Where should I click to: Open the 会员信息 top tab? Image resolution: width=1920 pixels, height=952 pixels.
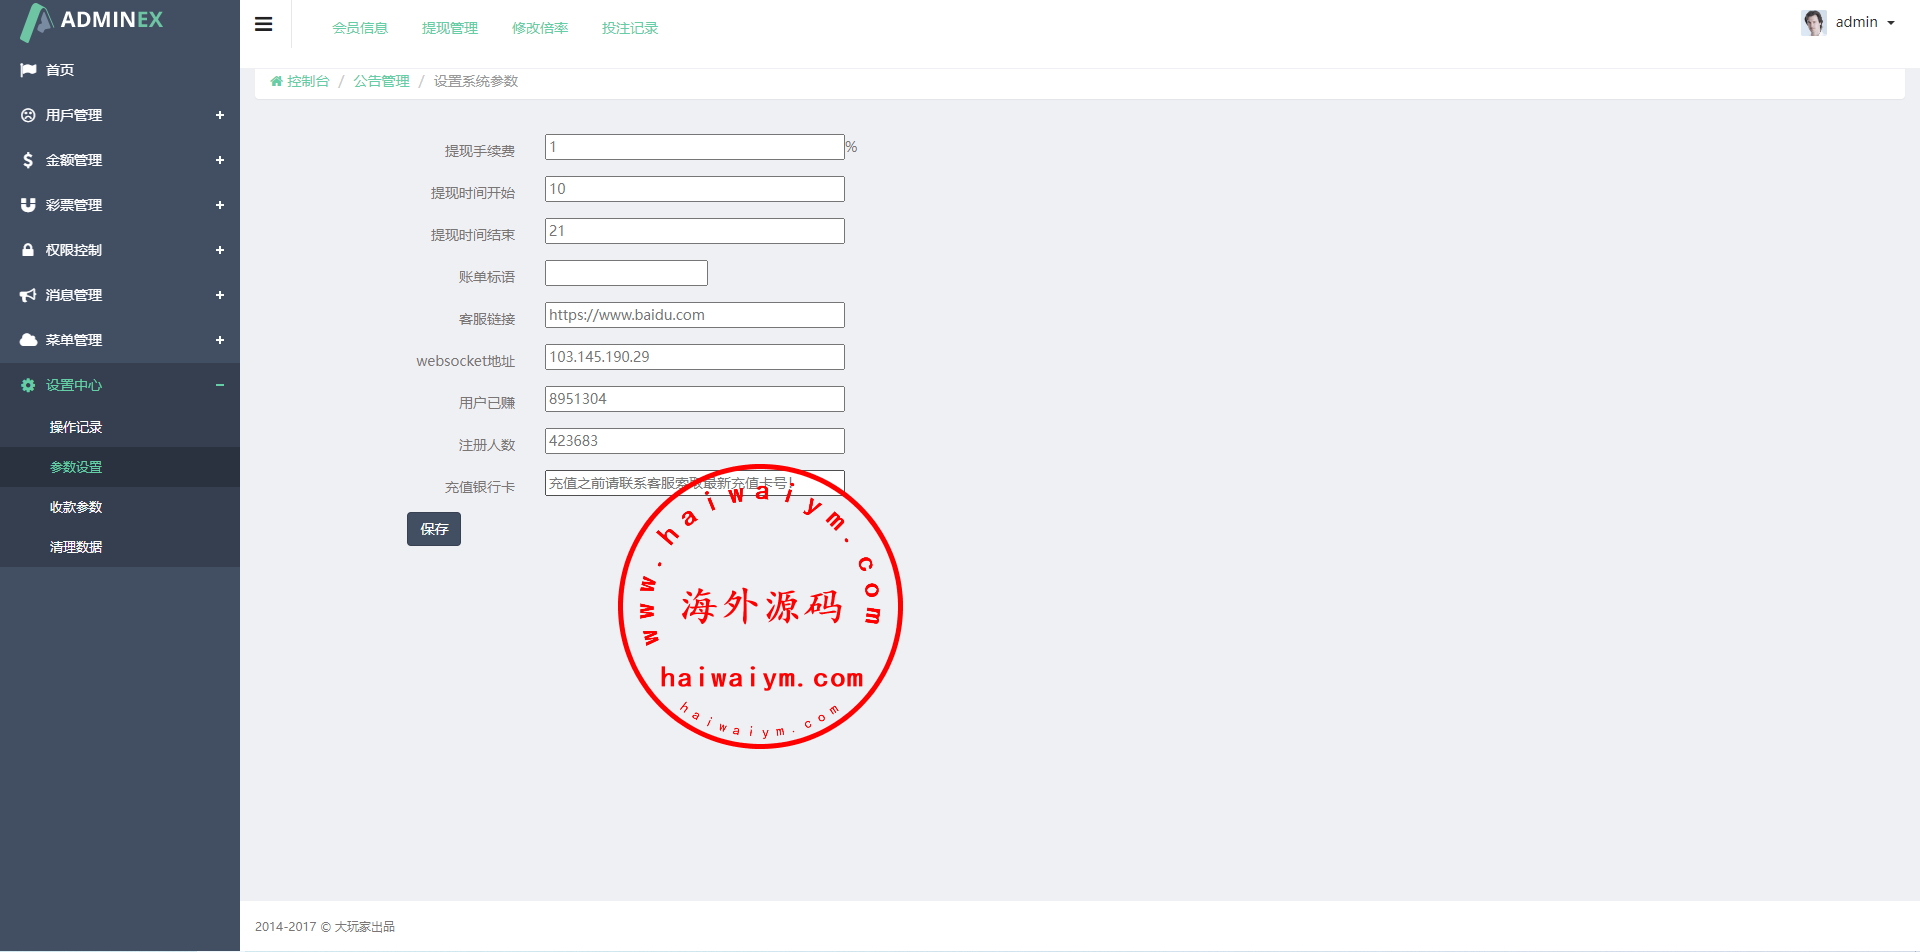[360, 28]
